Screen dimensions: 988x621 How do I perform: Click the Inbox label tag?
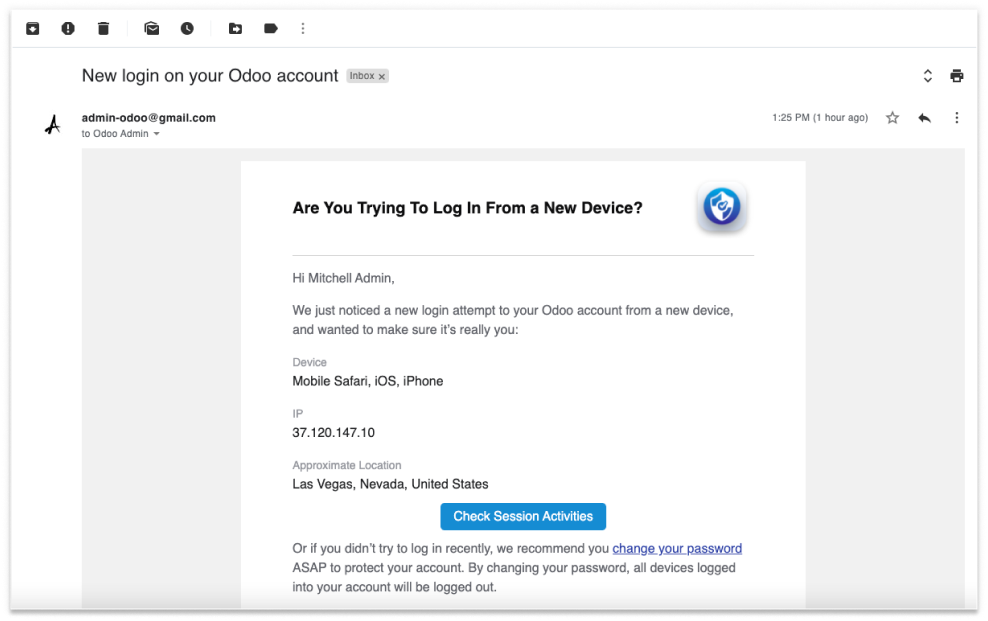[x=361, y=76]
